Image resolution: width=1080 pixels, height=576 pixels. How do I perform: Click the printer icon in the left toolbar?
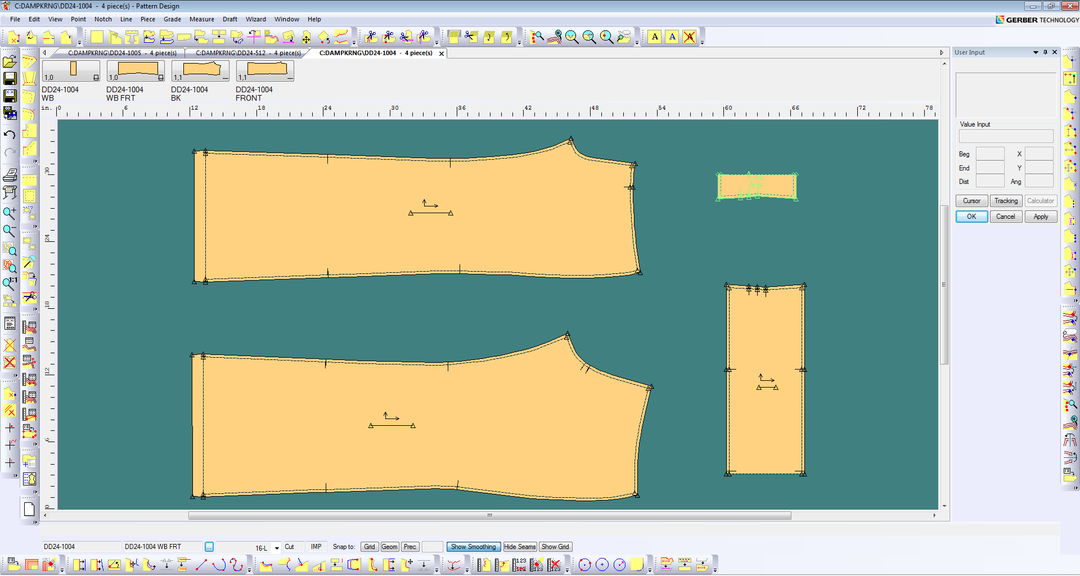10,176
